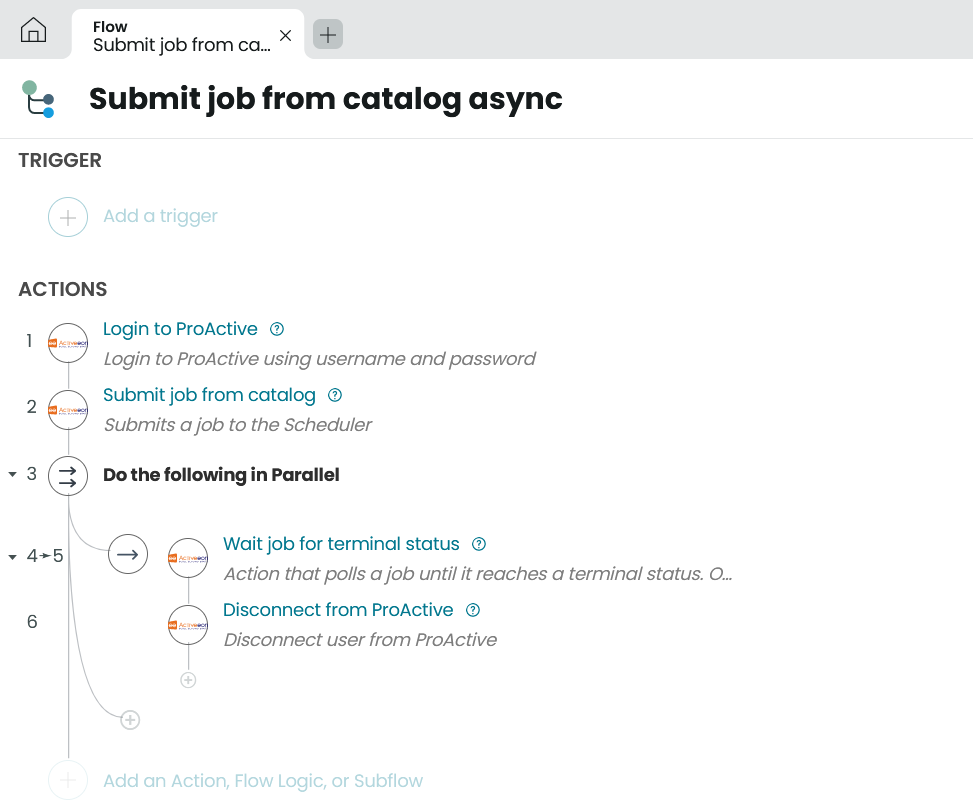Click the Submit job from catalog step icon
Image resolution: width=973 pixels, height=808 pixels.
point(68,410)
